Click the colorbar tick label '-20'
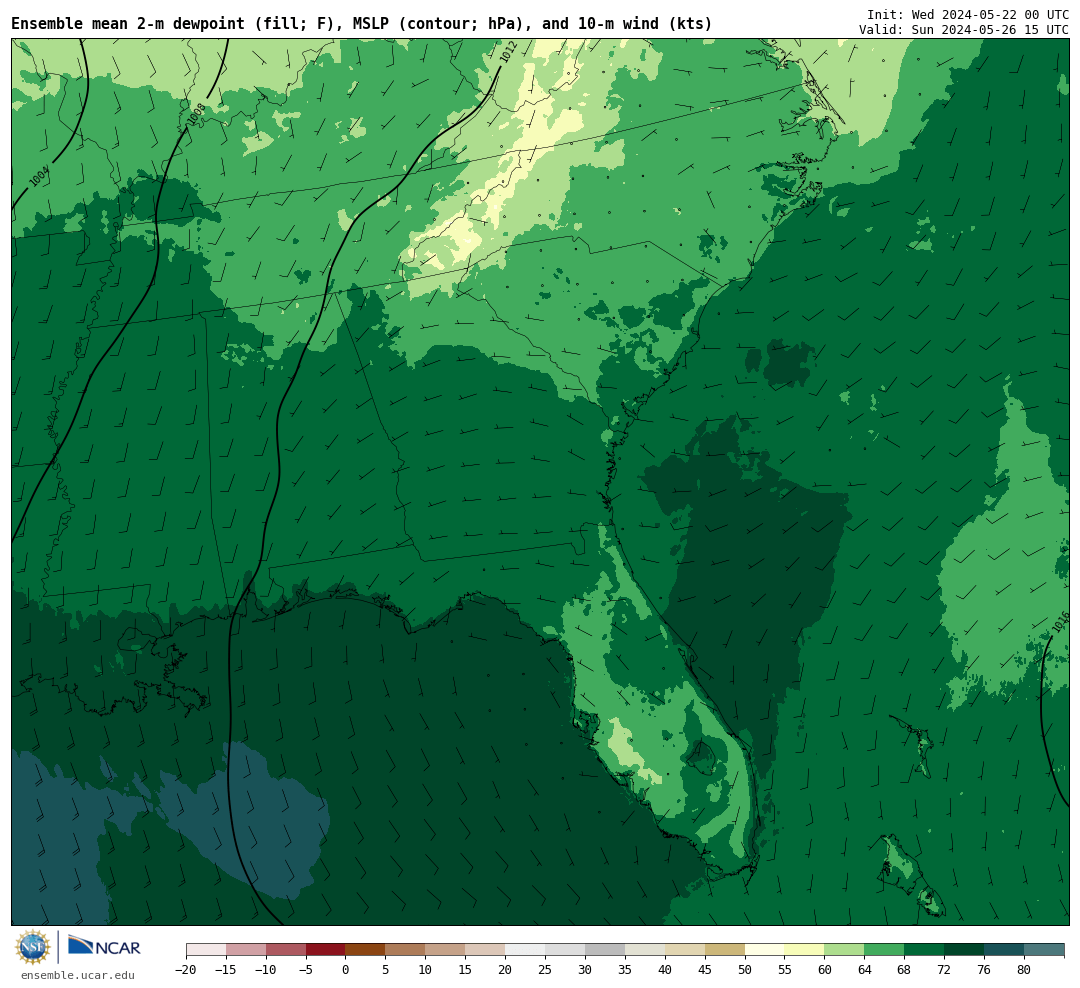This screenshot has height=988, width=1080. point(186,969)
